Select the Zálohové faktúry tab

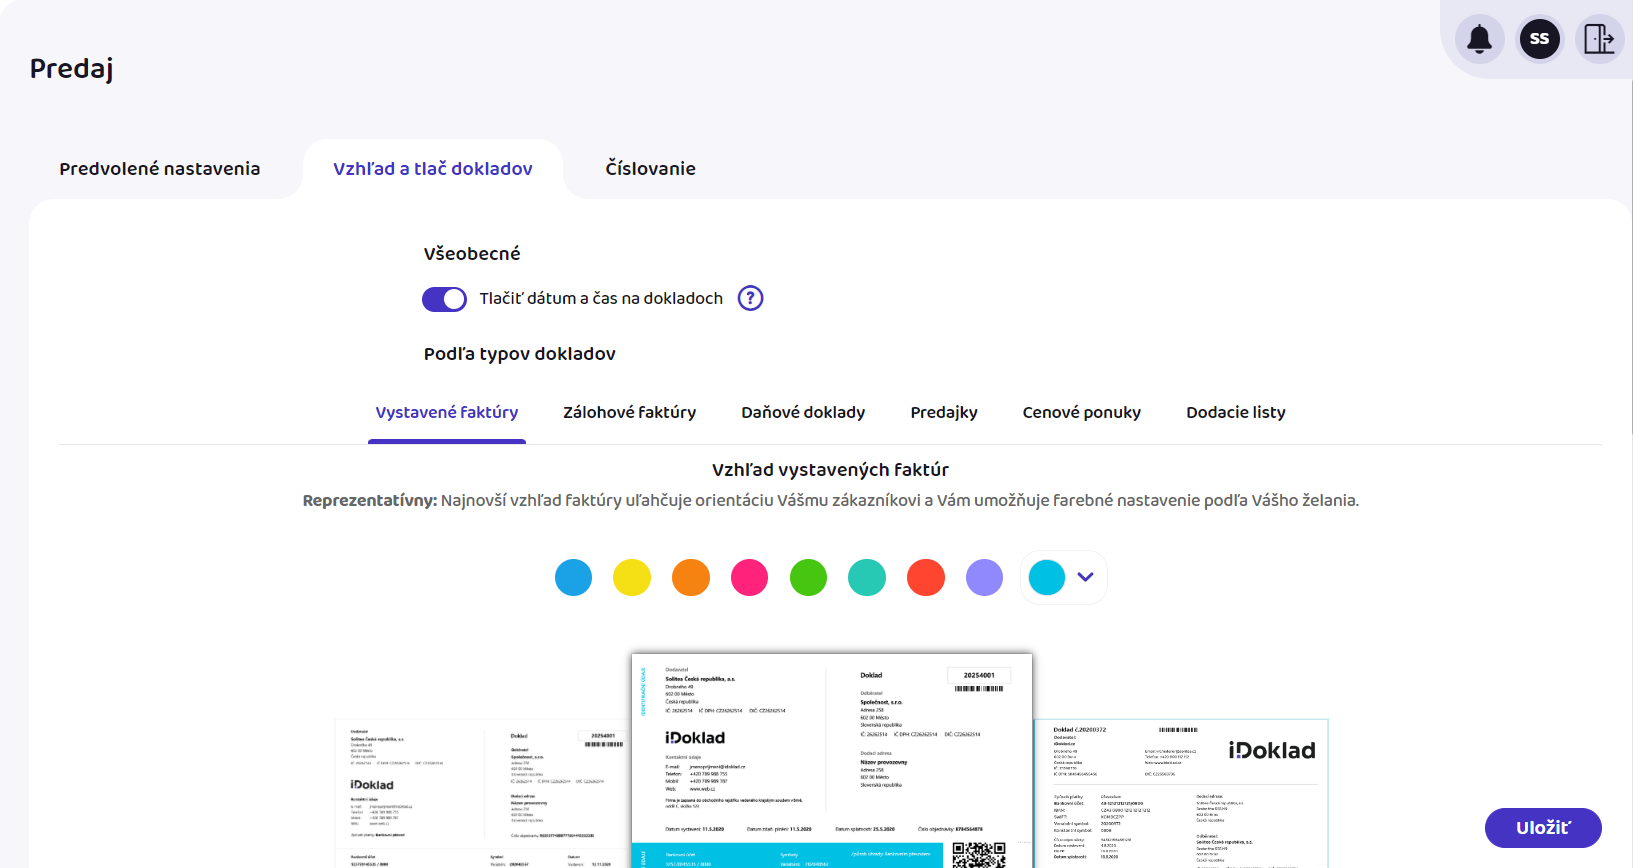tap(629, 412)
